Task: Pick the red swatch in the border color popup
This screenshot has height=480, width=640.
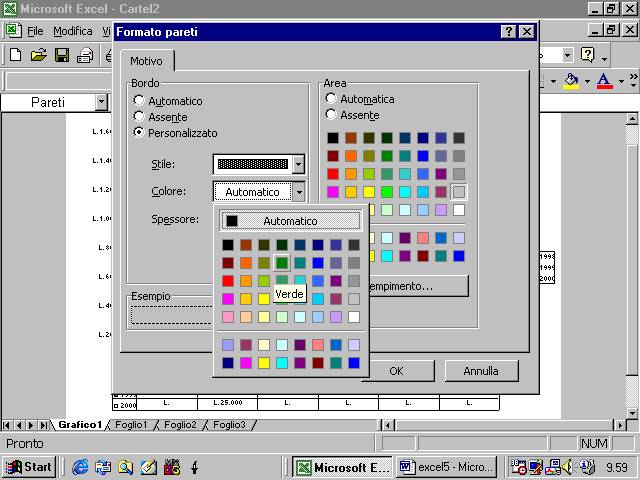Action: click(228, 281)
